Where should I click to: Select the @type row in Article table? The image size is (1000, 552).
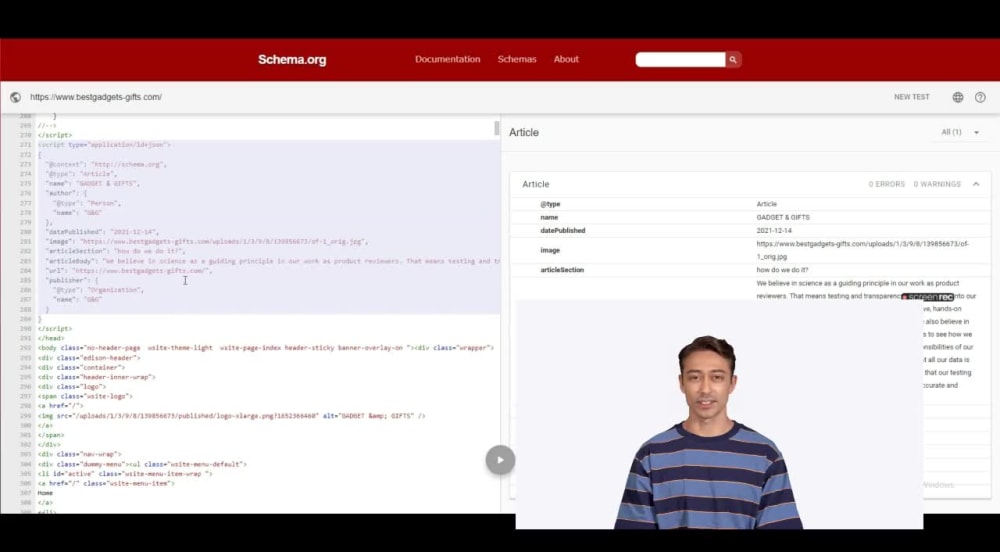coord(751,204)
